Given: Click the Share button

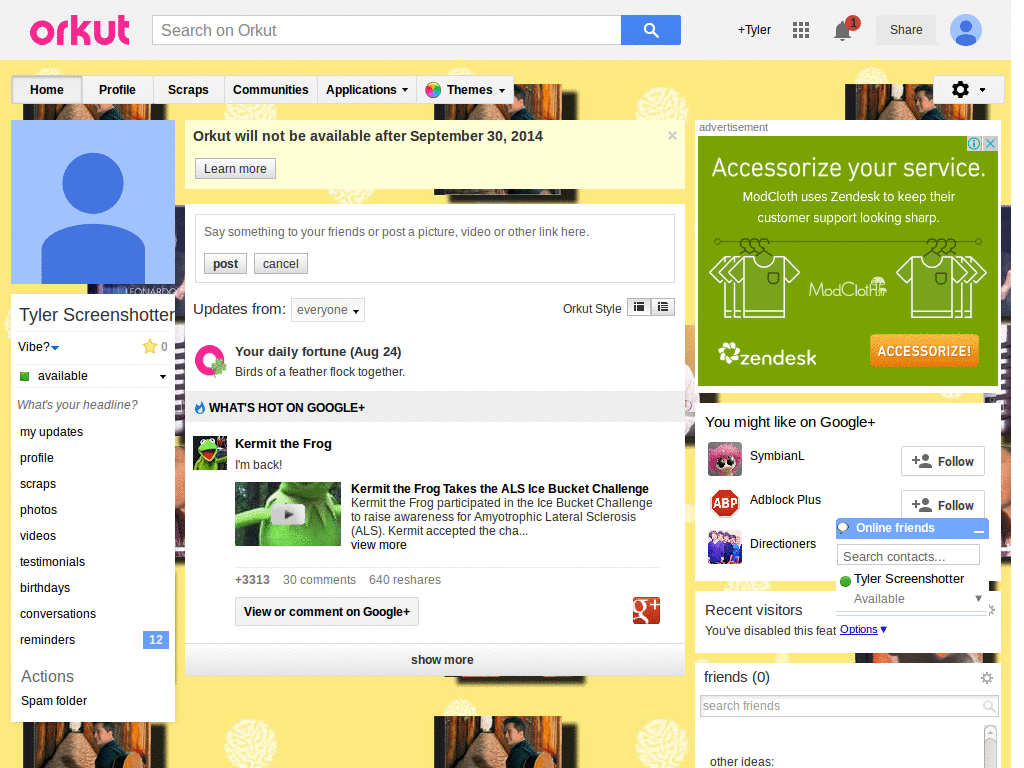Looking at the screenshot, I should tap(906, 30).
